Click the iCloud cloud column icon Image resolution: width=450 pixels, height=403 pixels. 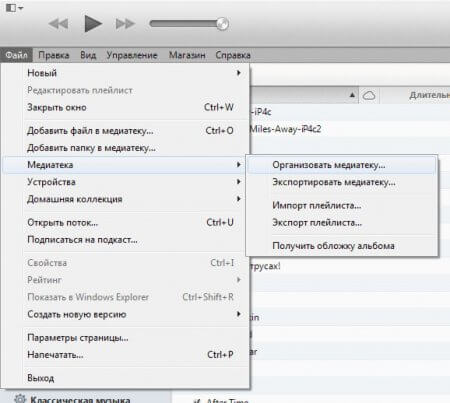(x=369, y=96)
